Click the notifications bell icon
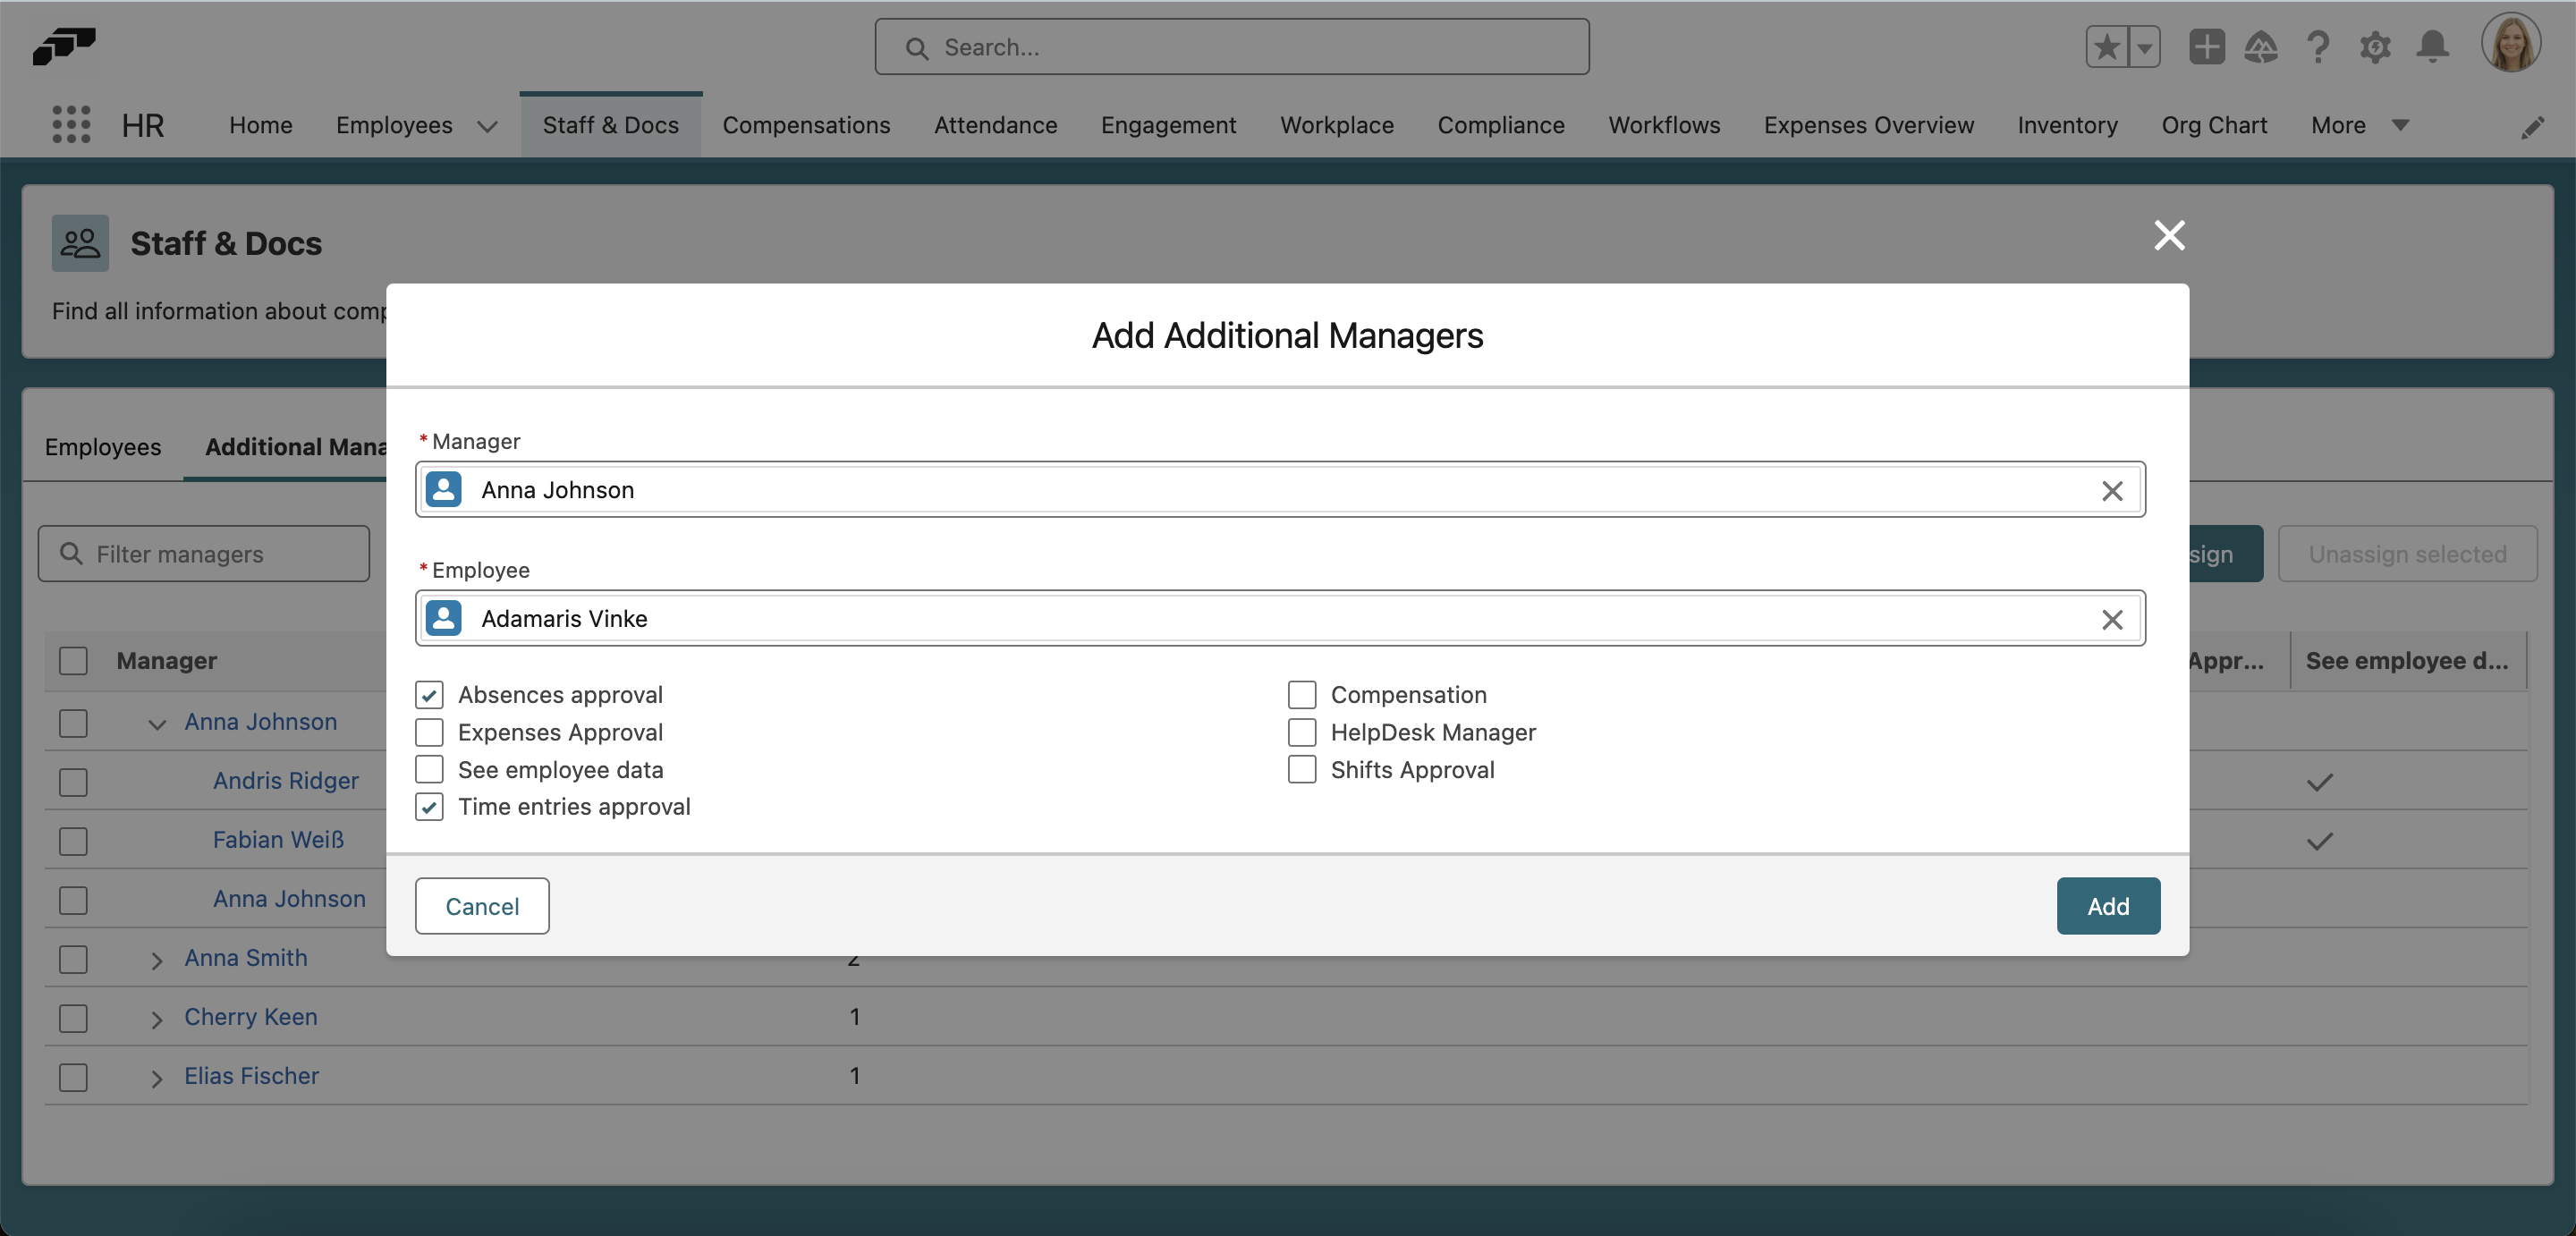 2433,46
